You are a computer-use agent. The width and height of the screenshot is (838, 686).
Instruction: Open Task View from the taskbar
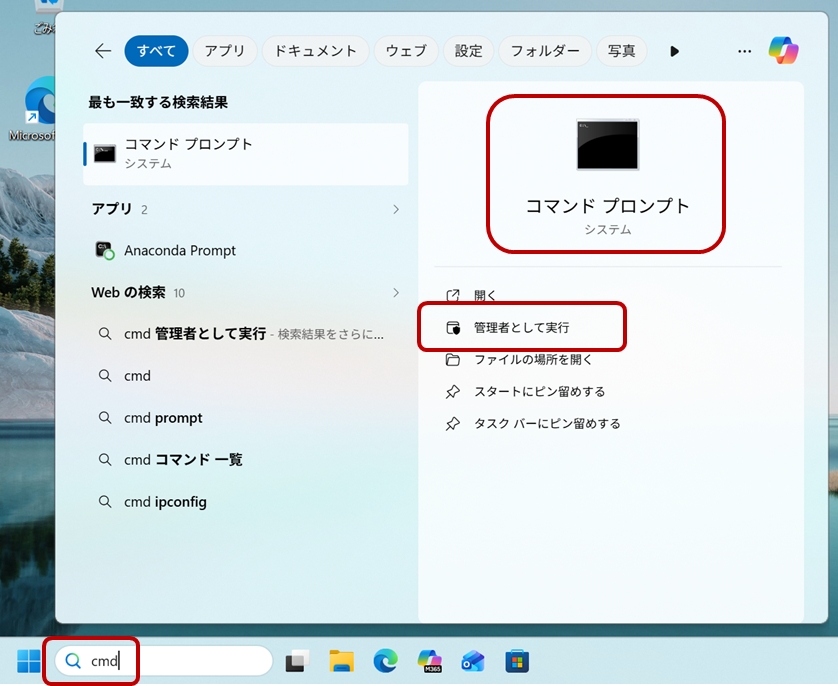(x=297, y=661)
